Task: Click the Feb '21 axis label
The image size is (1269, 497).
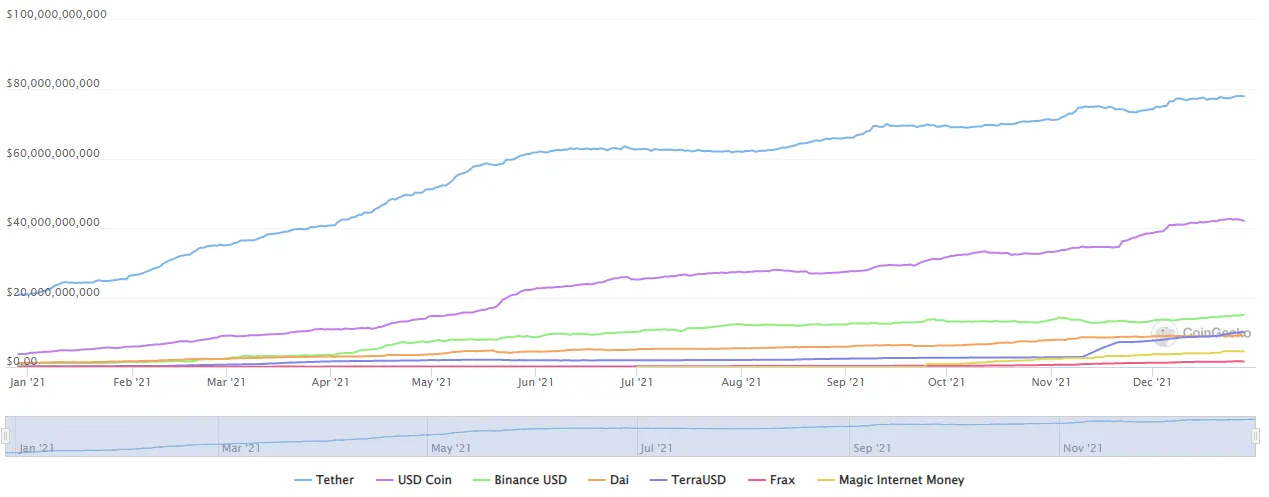Action: (x=132, y=381)
